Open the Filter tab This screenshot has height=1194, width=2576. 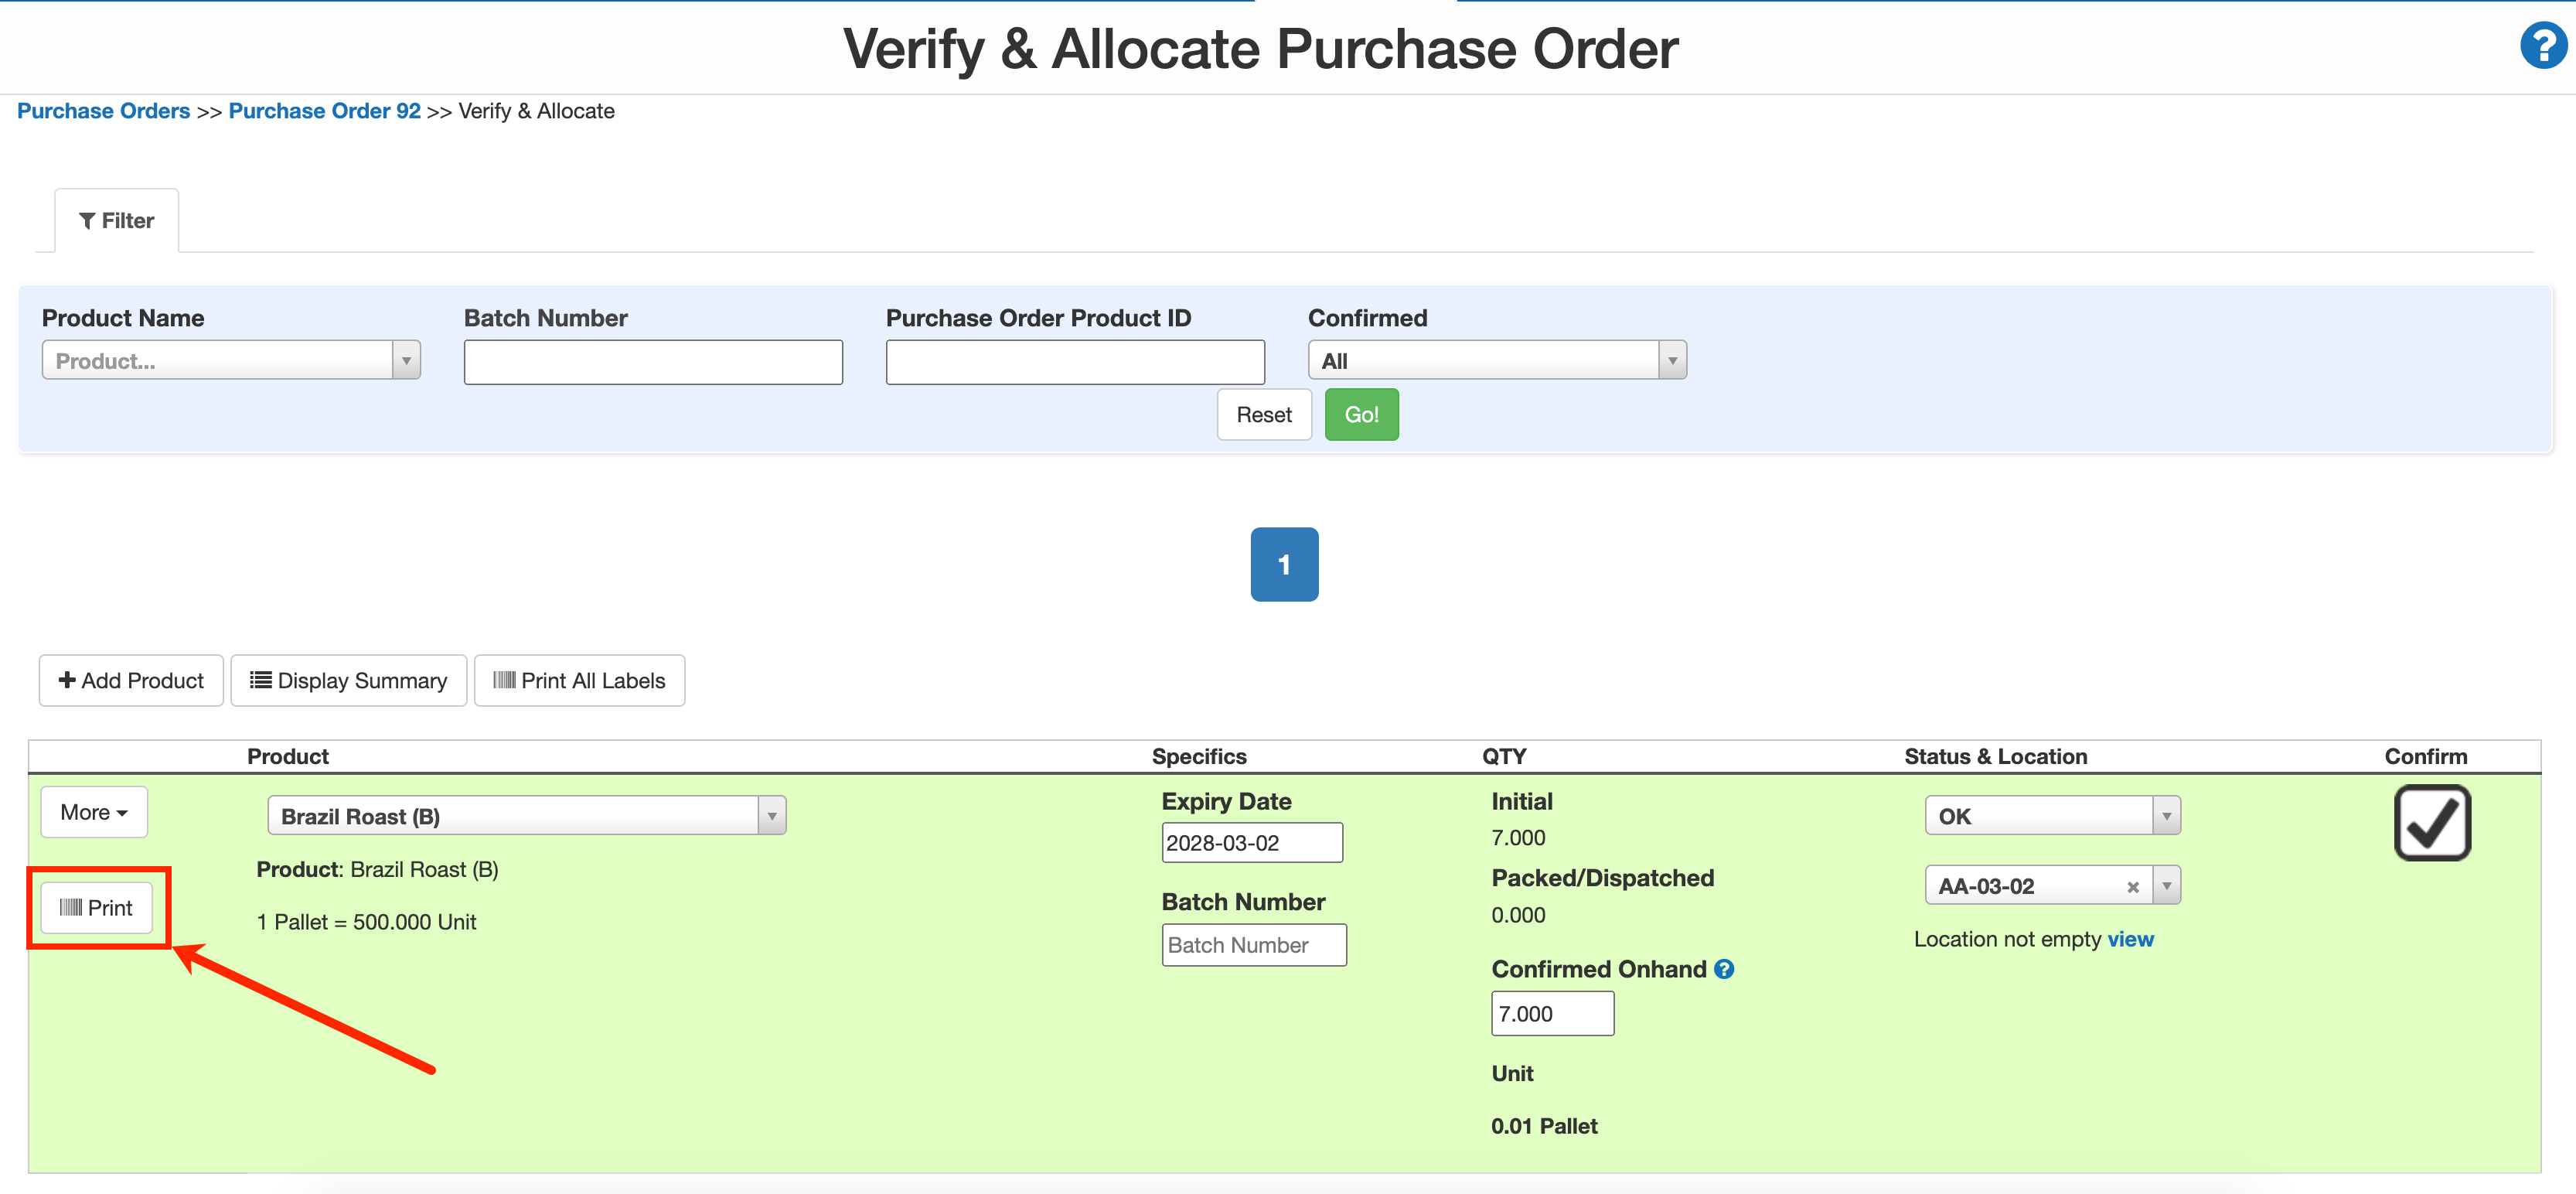[x=117, y=221]
